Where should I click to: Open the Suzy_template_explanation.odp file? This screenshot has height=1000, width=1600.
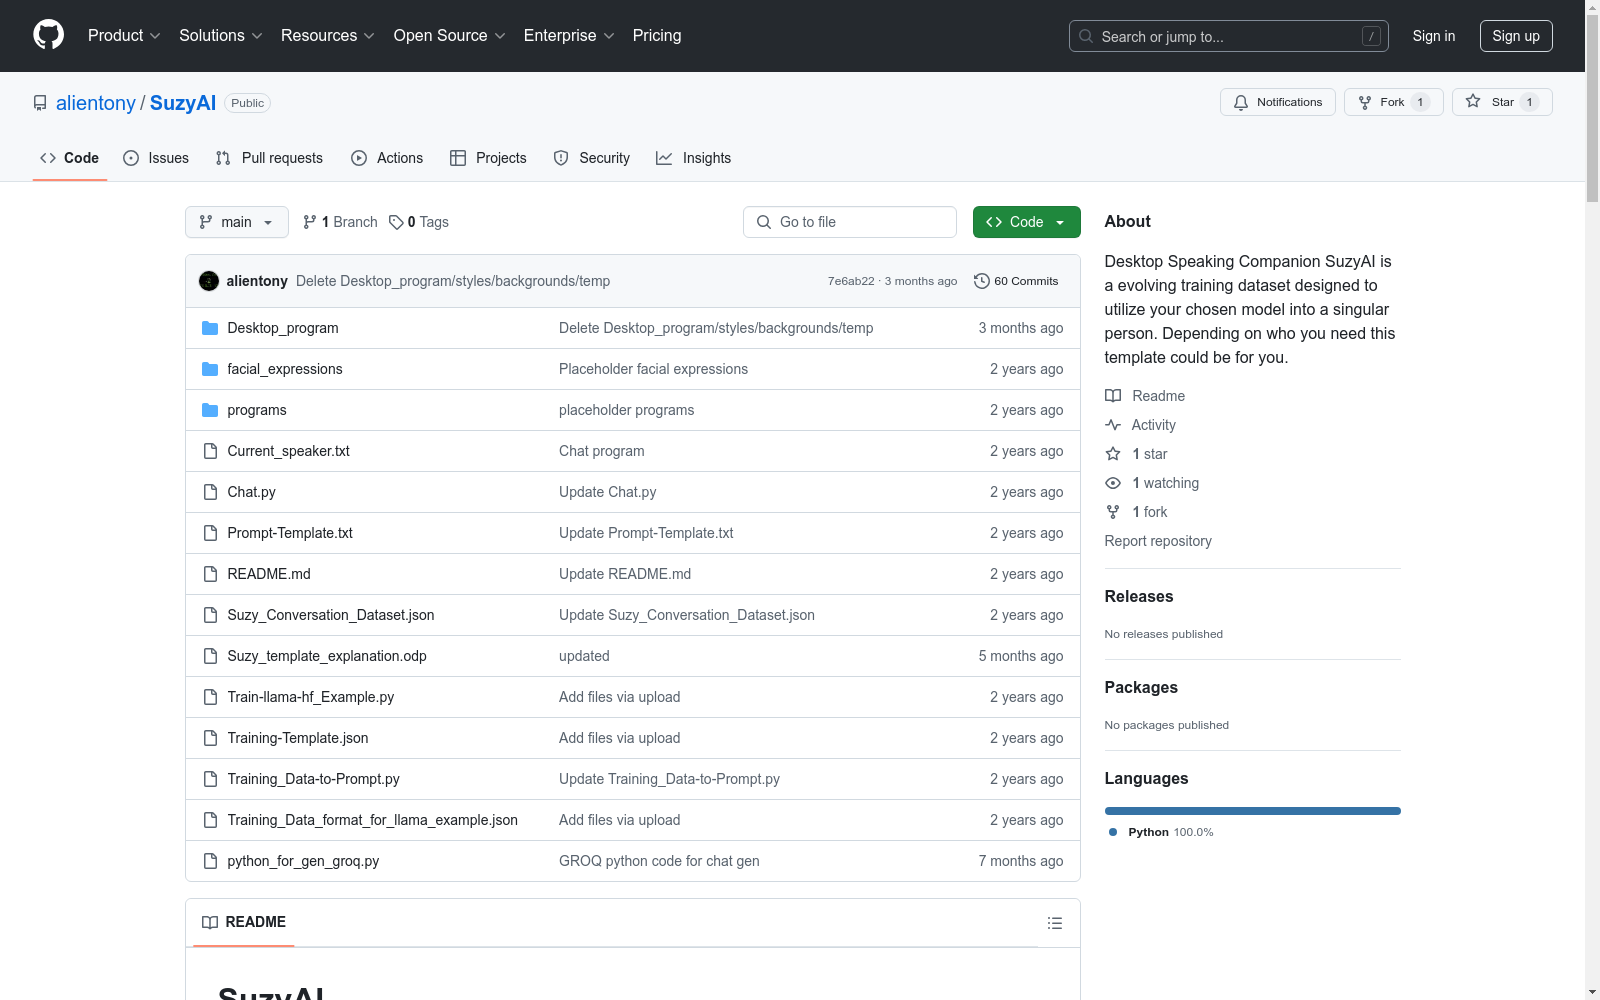327,656
